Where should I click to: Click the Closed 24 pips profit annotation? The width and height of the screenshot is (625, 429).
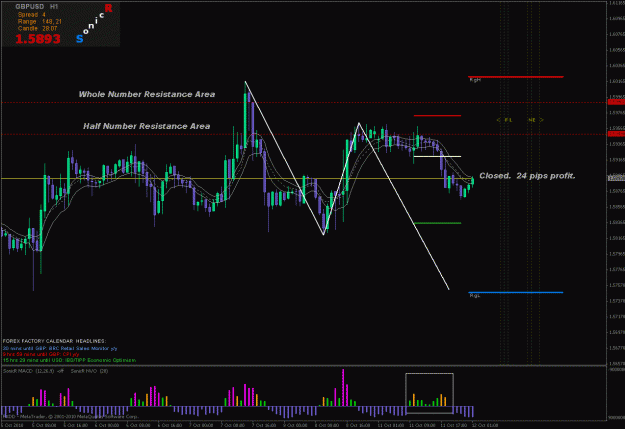527,176
